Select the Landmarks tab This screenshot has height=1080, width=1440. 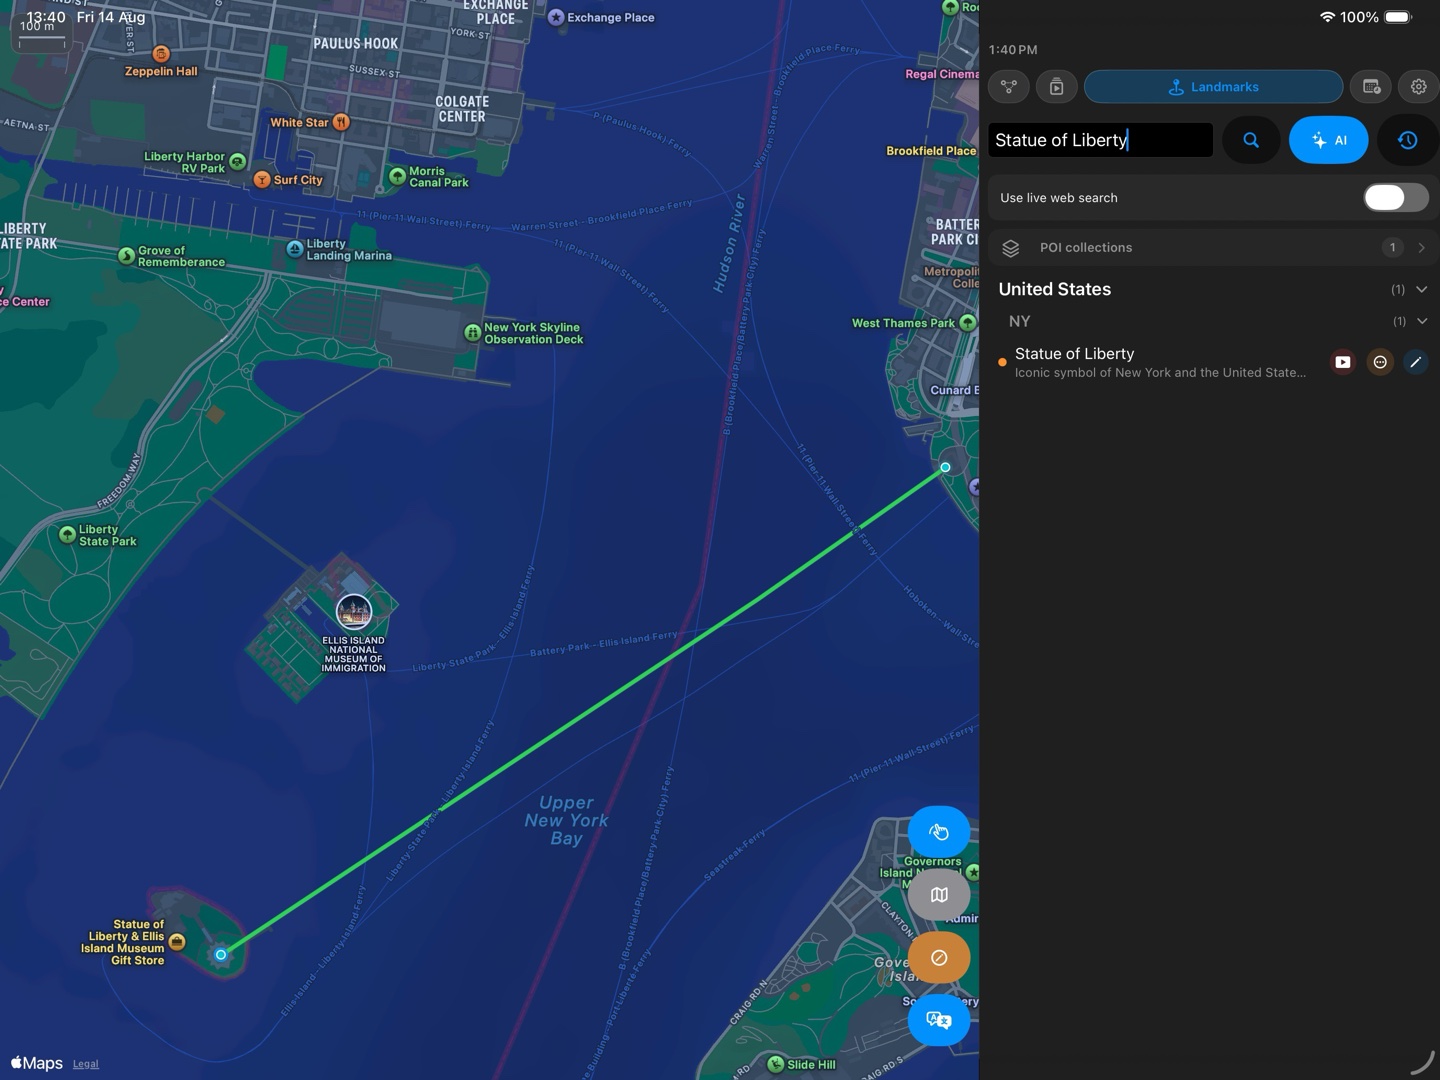point(1213,87)
